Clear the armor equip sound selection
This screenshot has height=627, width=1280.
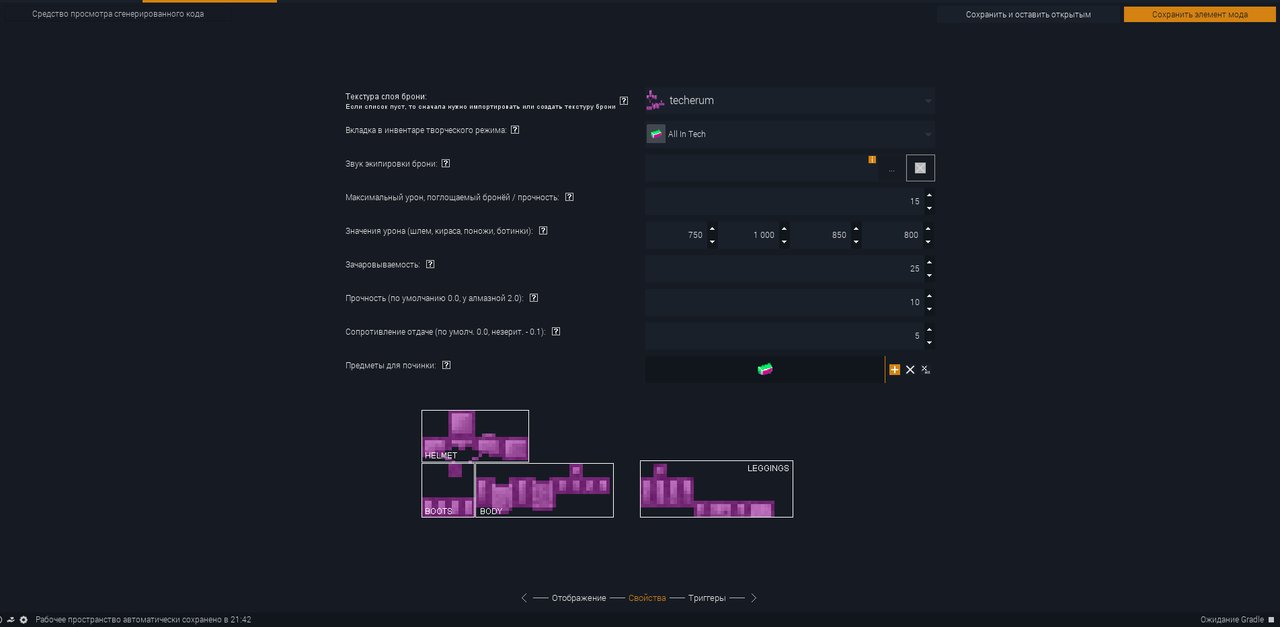click(x=920, y=168)
